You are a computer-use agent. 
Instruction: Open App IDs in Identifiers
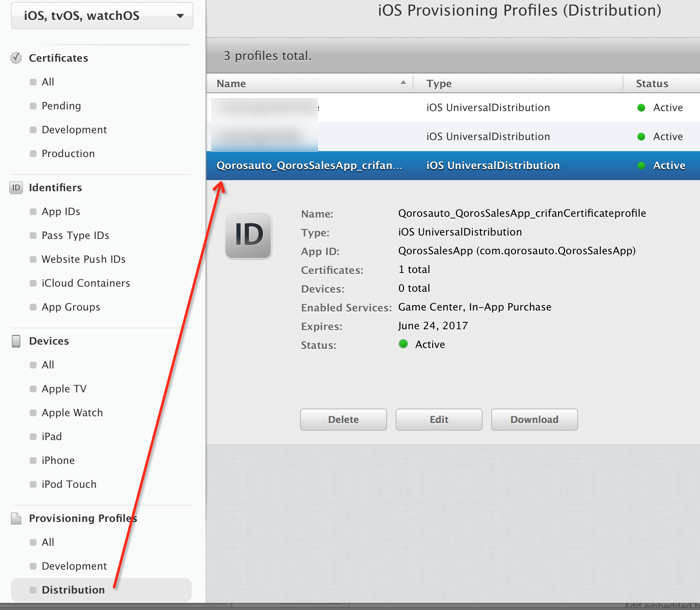(x=61, y=212)
